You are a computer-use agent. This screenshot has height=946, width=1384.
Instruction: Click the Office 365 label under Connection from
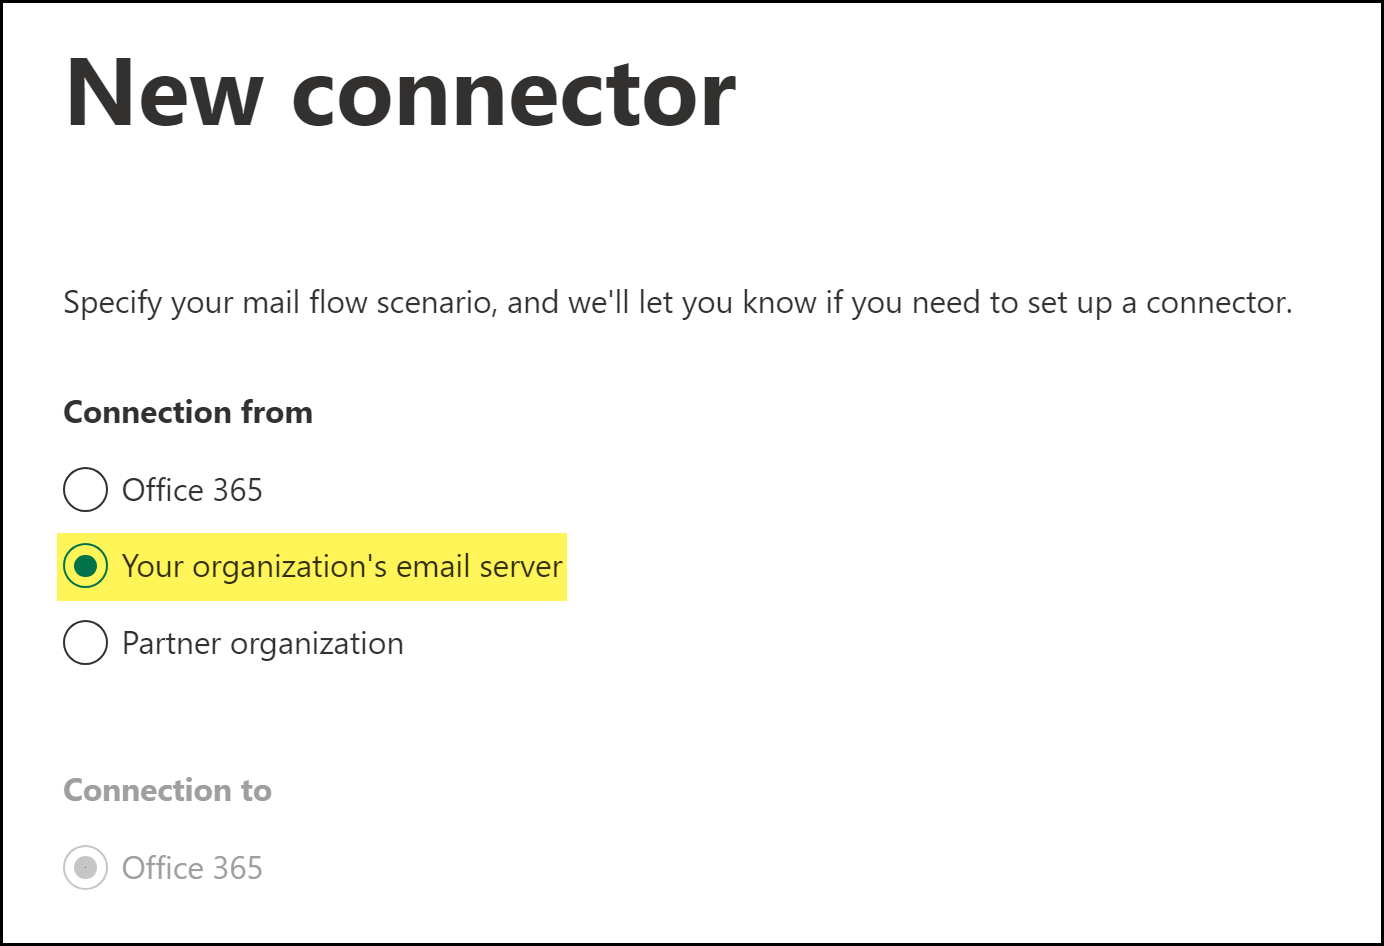pyautogui.click(x=192, y=490)
